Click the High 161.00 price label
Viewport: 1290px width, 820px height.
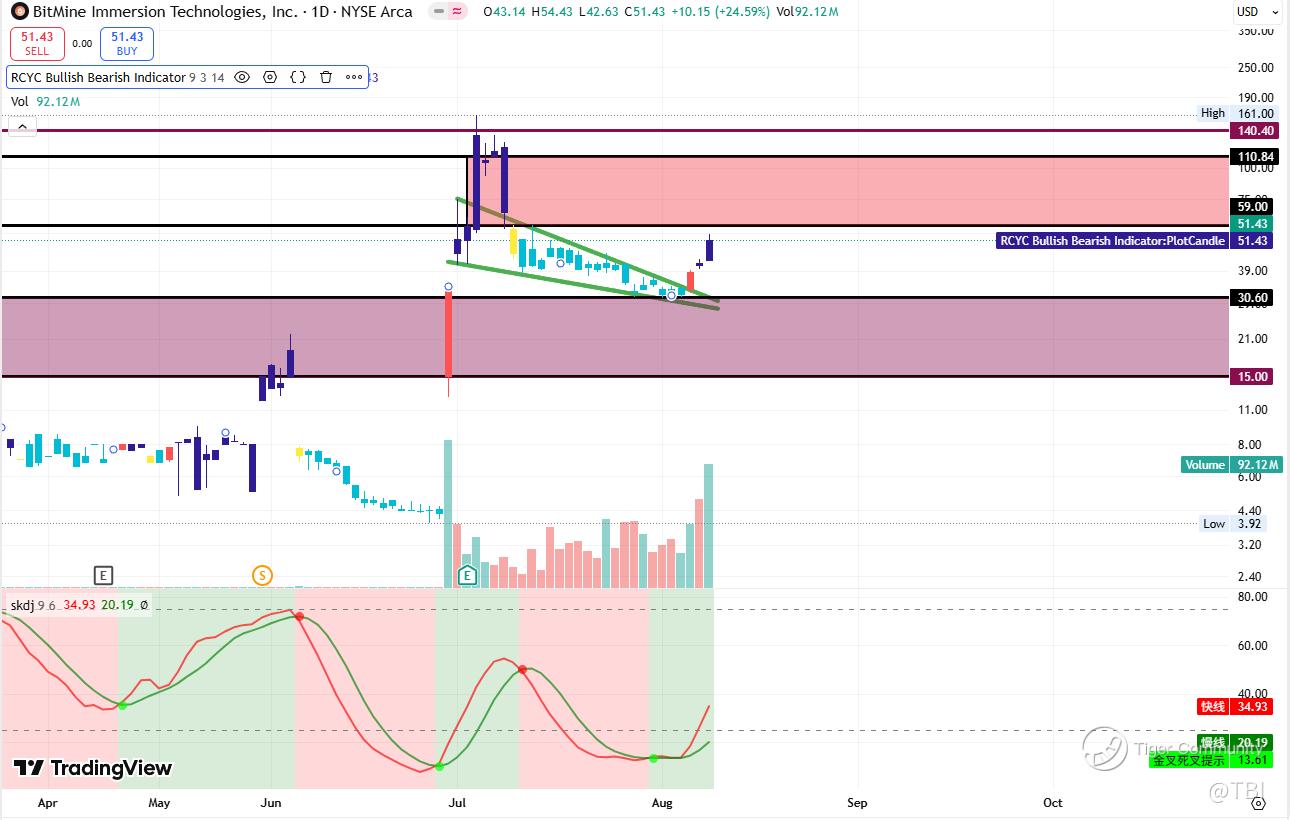pyautogui.click(x=1237, y=113)
